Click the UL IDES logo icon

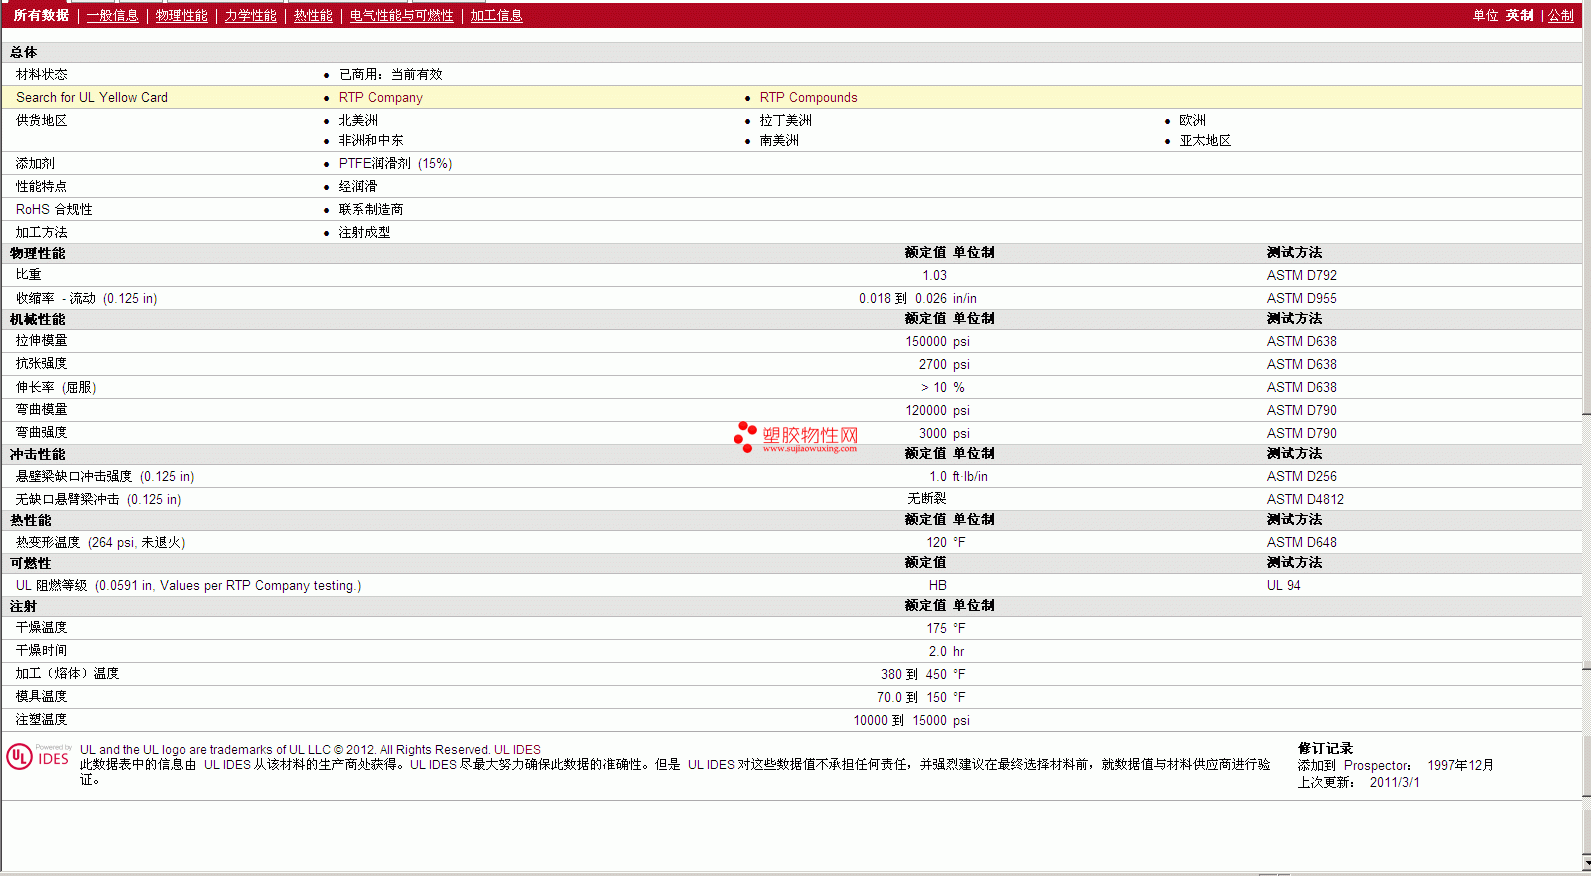coord(38,757)
